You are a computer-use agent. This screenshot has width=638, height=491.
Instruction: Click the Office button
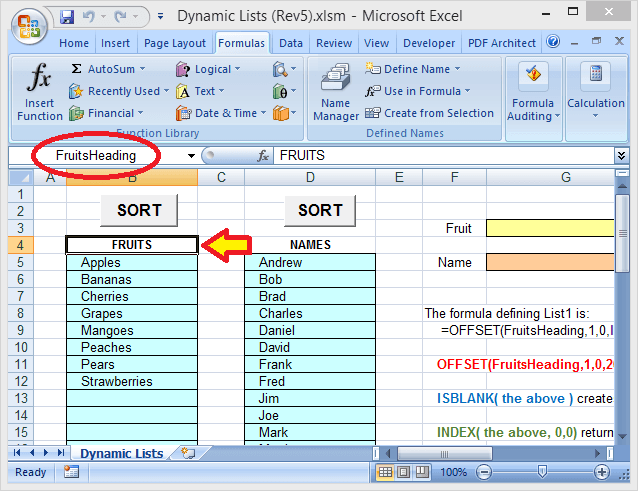(x=27, y=20)
